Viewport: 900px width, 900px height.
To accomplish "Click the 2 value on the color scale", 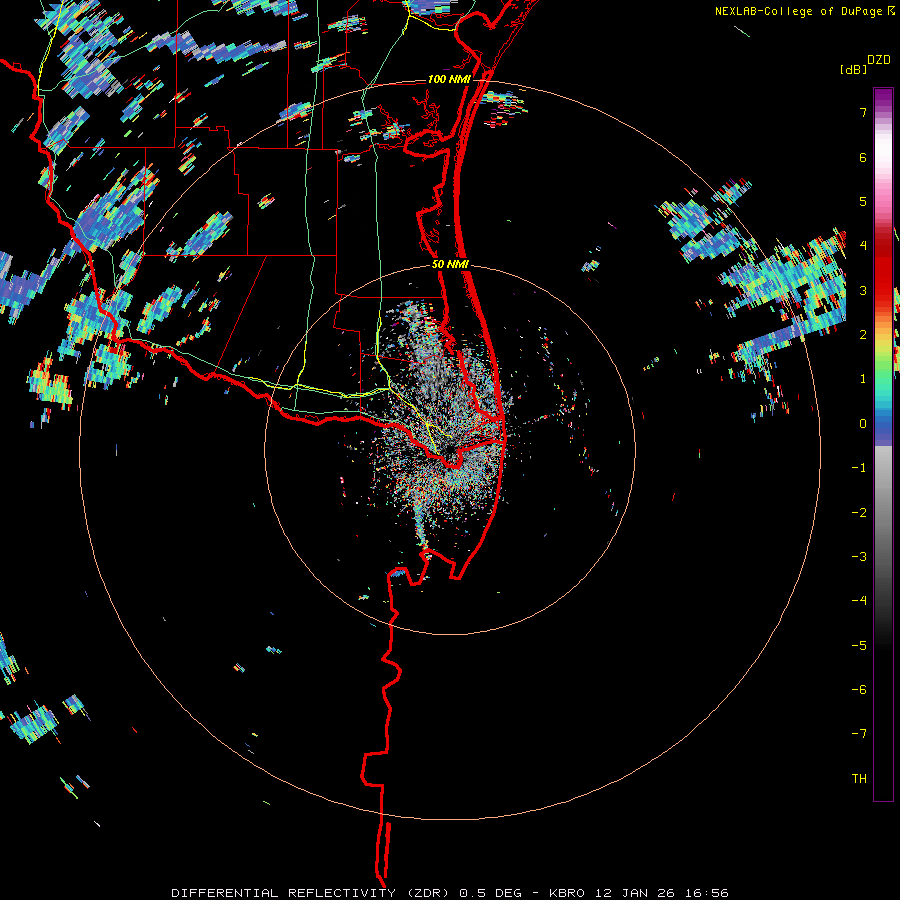I will 863,335.
